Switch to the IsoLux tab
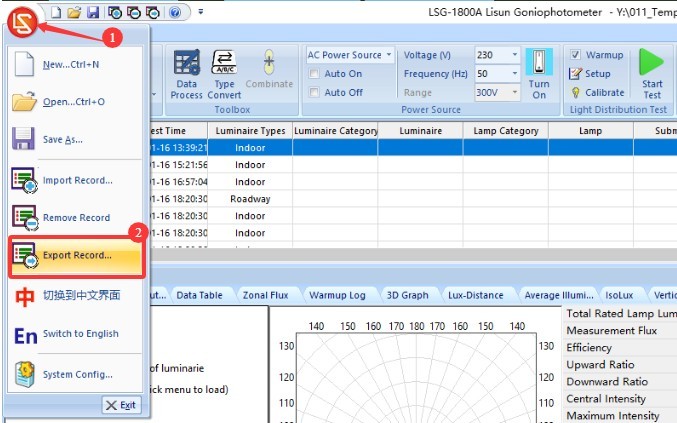 click(619, 295)
